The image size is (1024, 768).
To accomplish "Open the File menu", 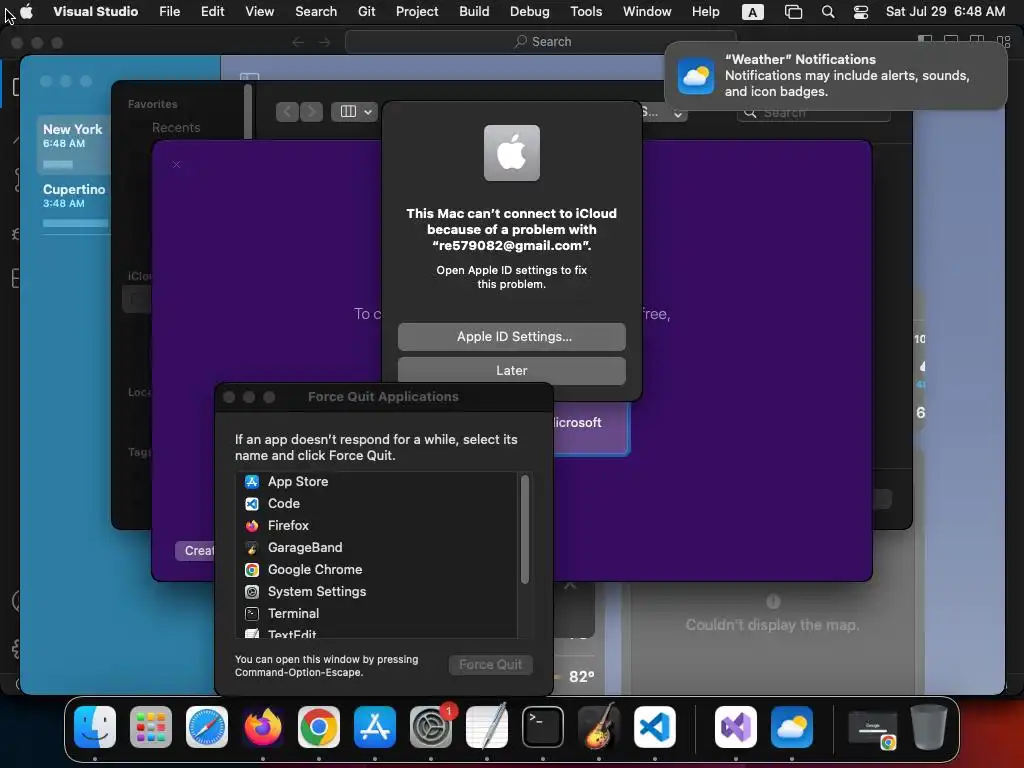I will (170, 12).
